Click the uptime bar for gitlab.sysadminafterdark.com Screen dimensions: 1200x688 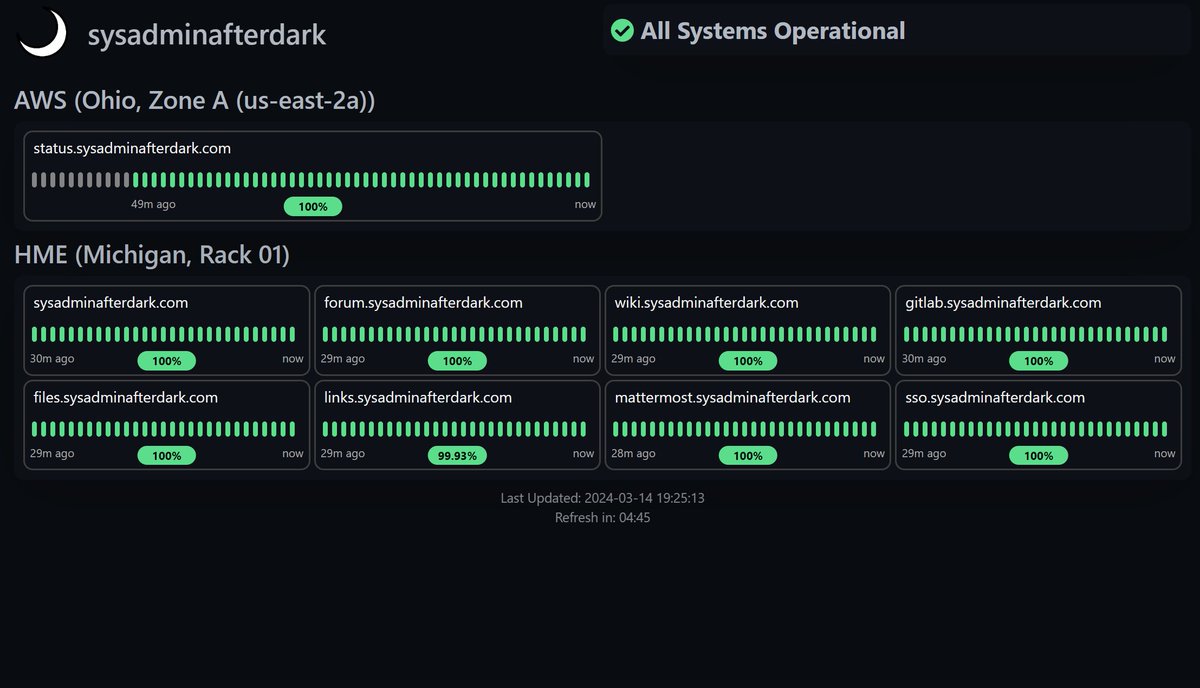coord(1037,334)
